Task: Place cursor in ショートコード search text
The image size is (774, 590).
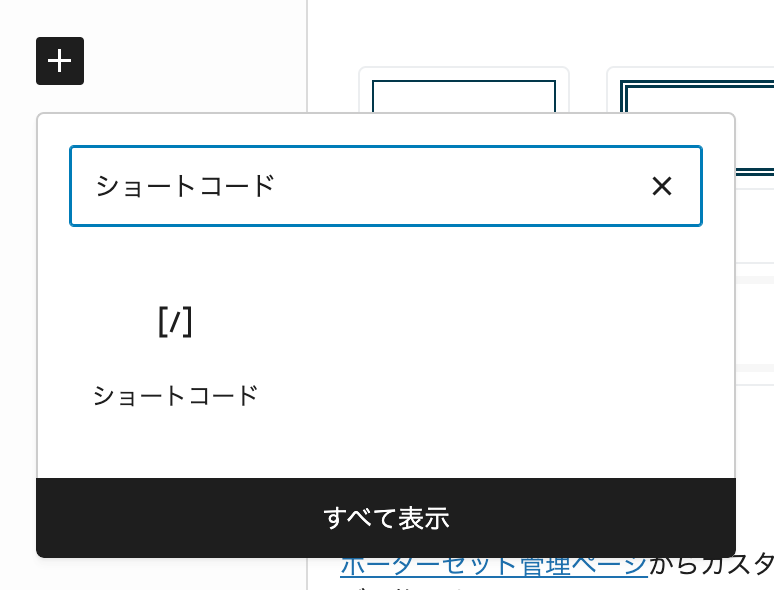Action: (185, 186)
